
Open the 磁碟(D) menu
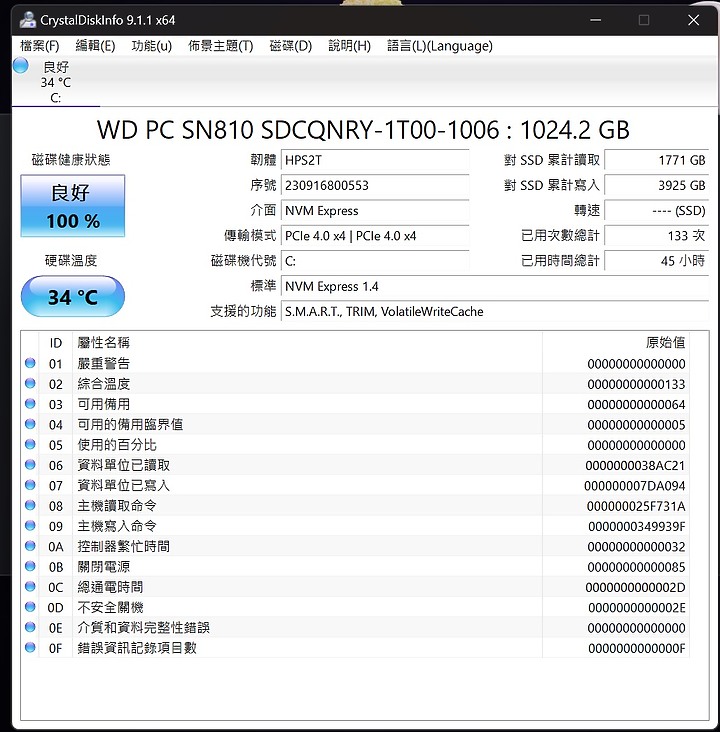[290, 46]
